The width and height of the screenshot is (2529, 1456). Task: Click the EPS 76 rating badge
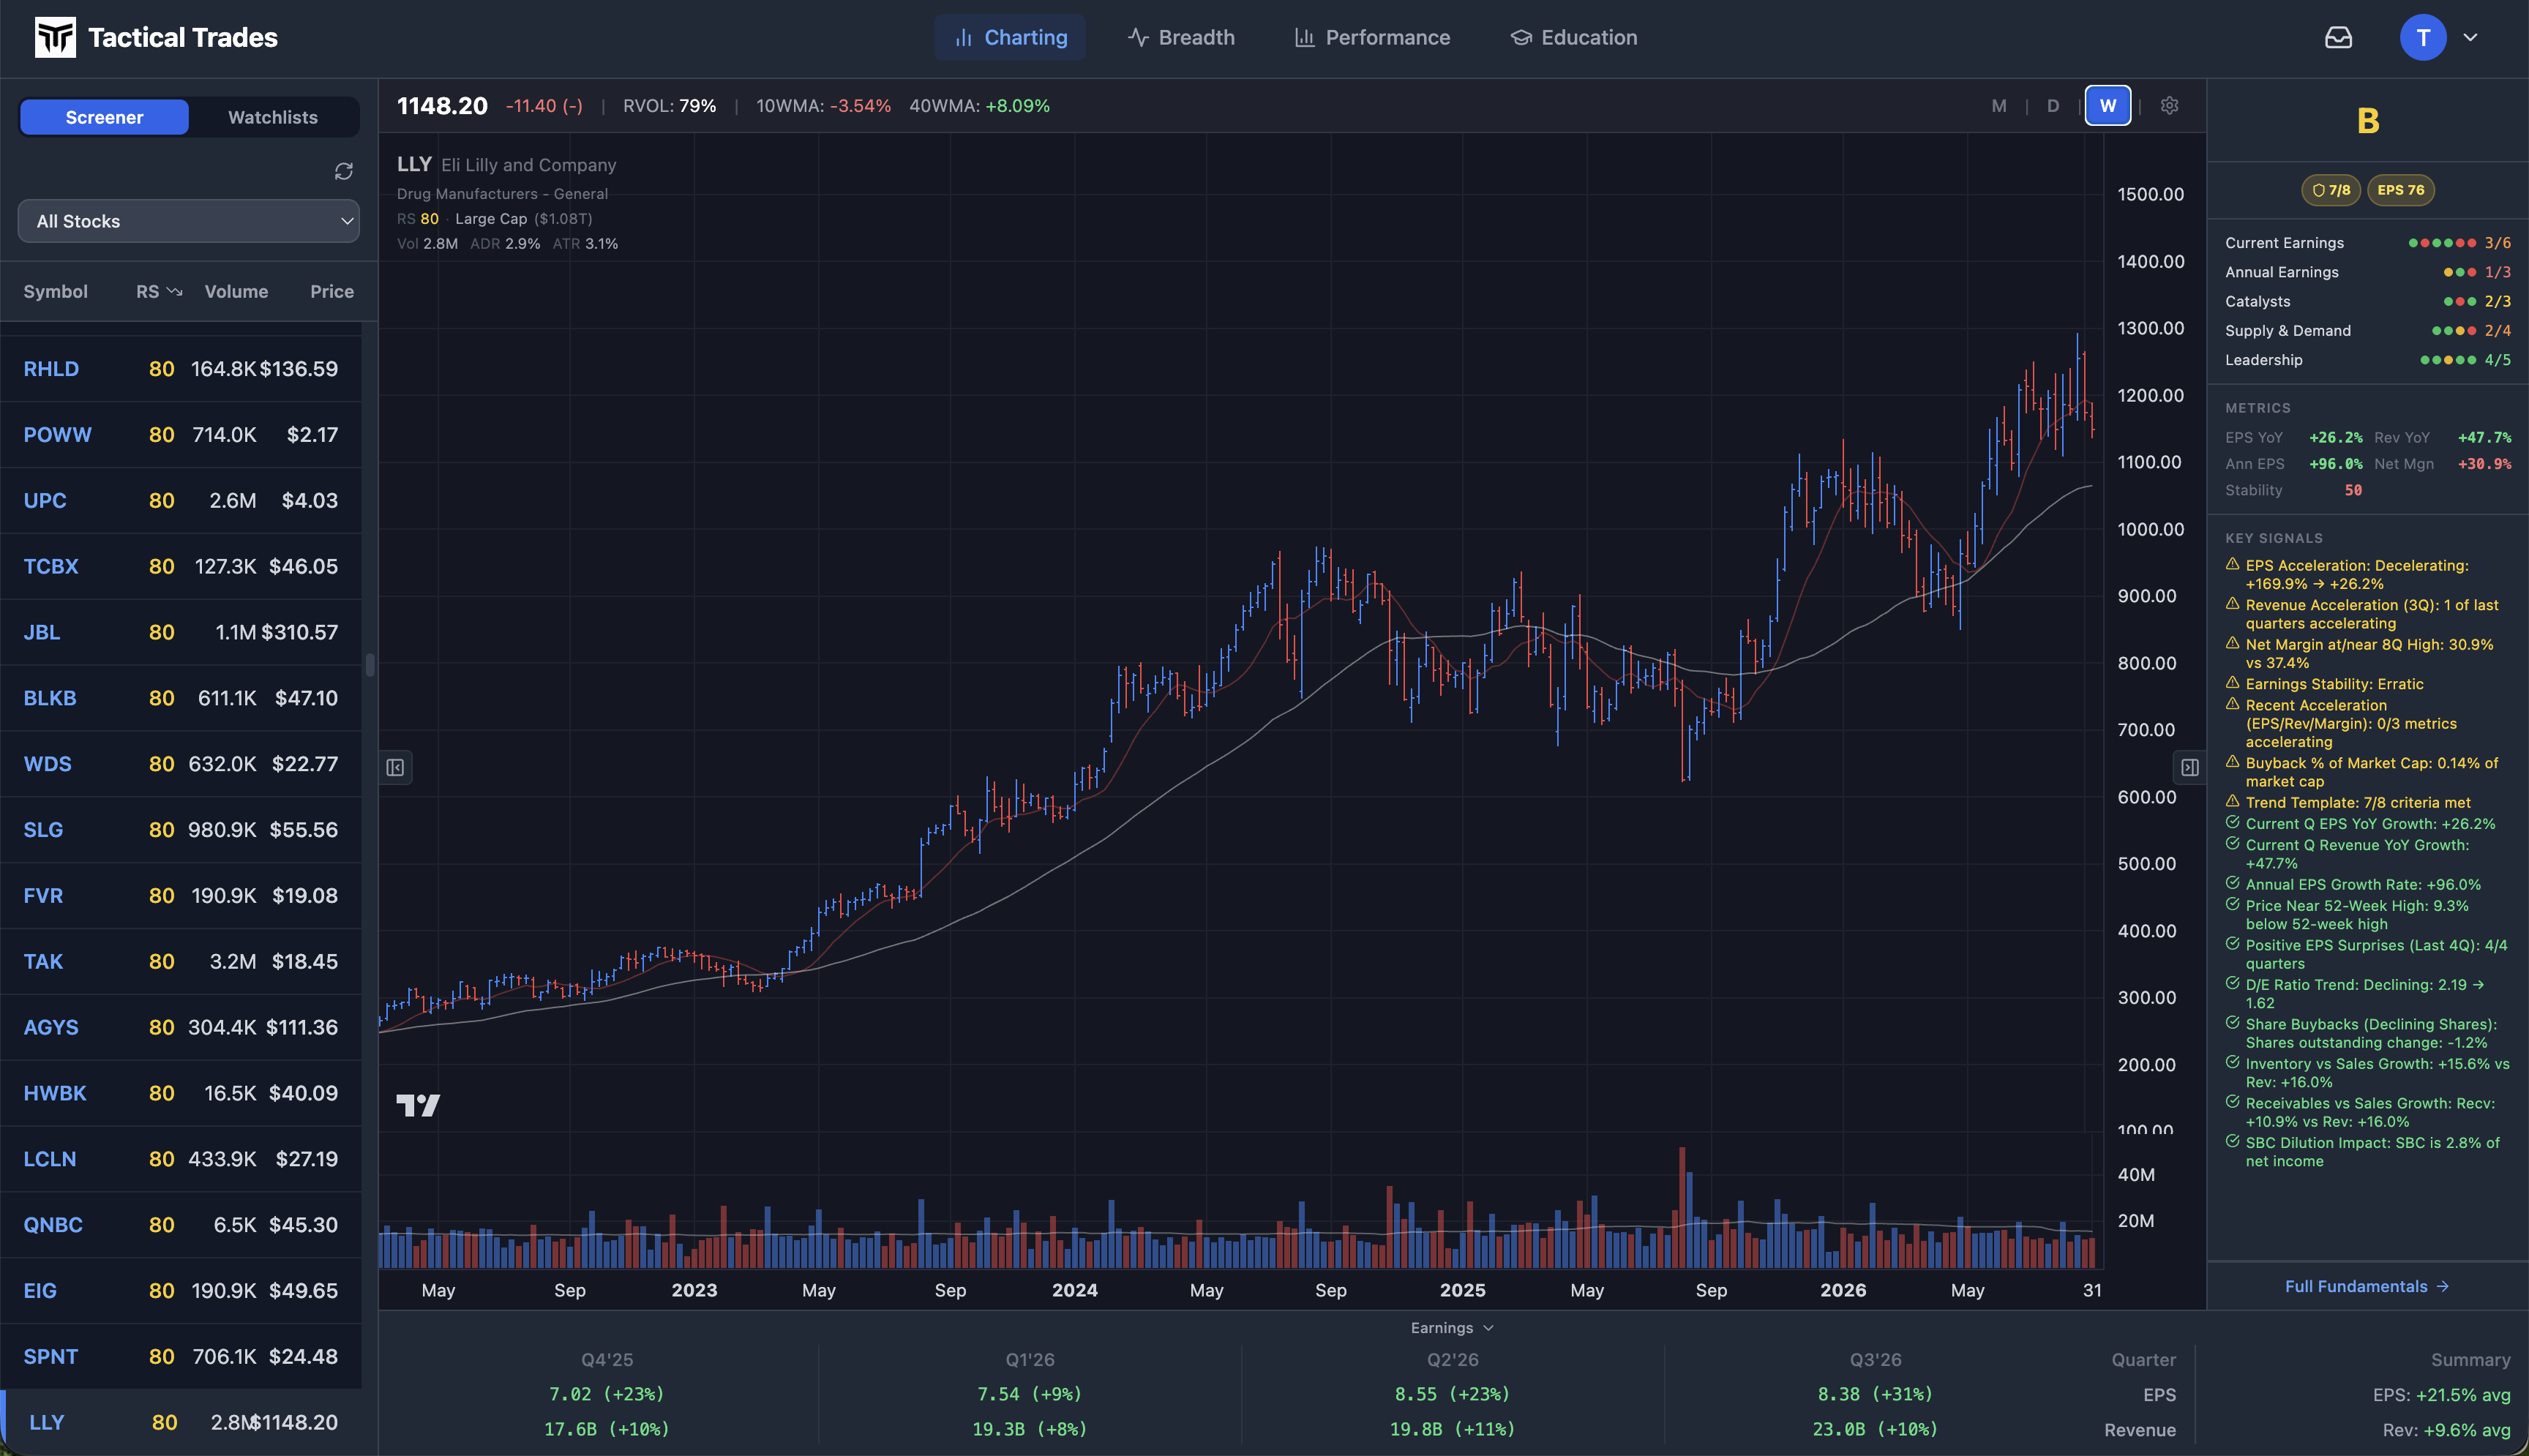point(2401,190)
